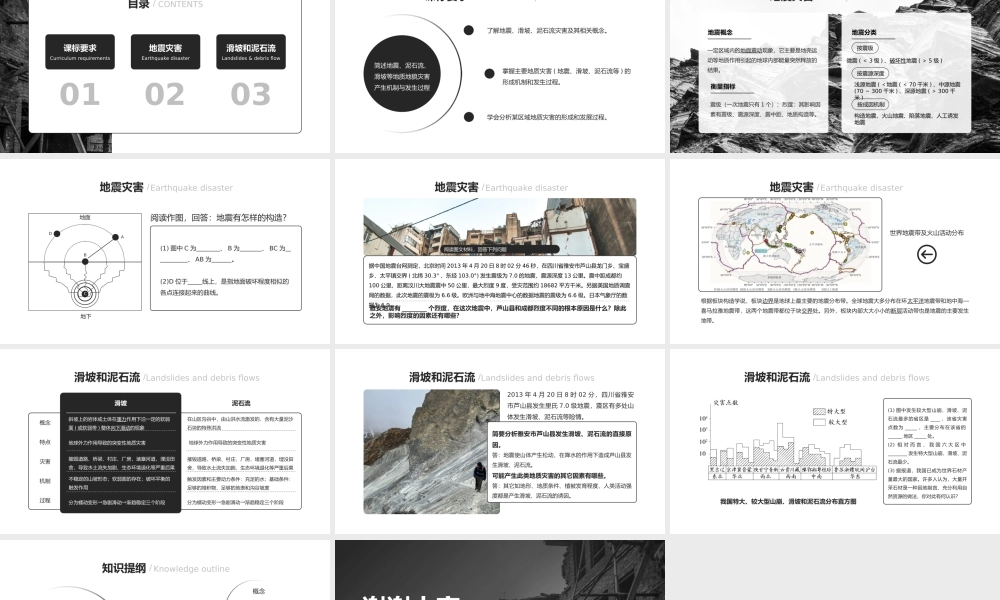The height and width of the screenshot is (600, 1000).
Task: Click the chart caption 我国特大、较大型山崩
Action: pyautogui.click(x=788, y=501)
